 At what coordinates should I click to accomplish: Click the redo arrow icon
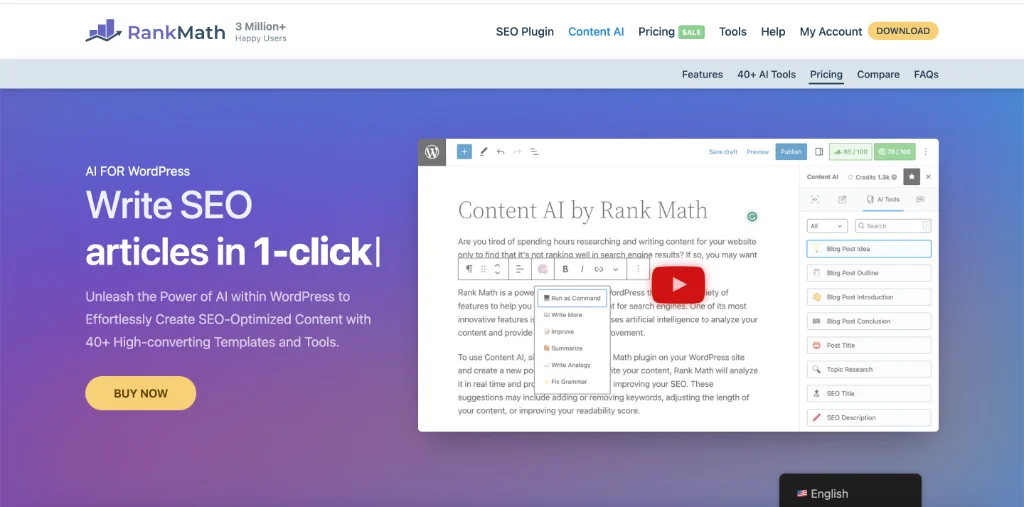pos(517,152)
